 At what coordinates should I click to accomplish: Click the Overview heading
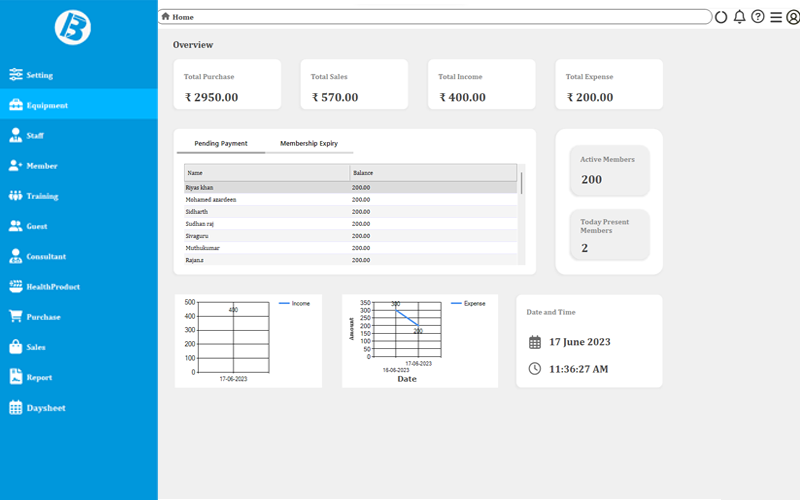point(193,45)
